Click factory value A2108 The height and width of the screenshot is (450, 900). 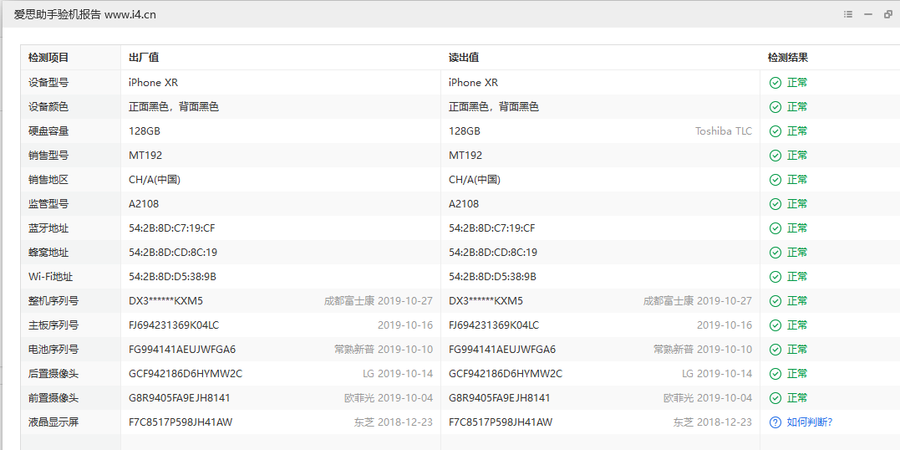click(144, 204)
